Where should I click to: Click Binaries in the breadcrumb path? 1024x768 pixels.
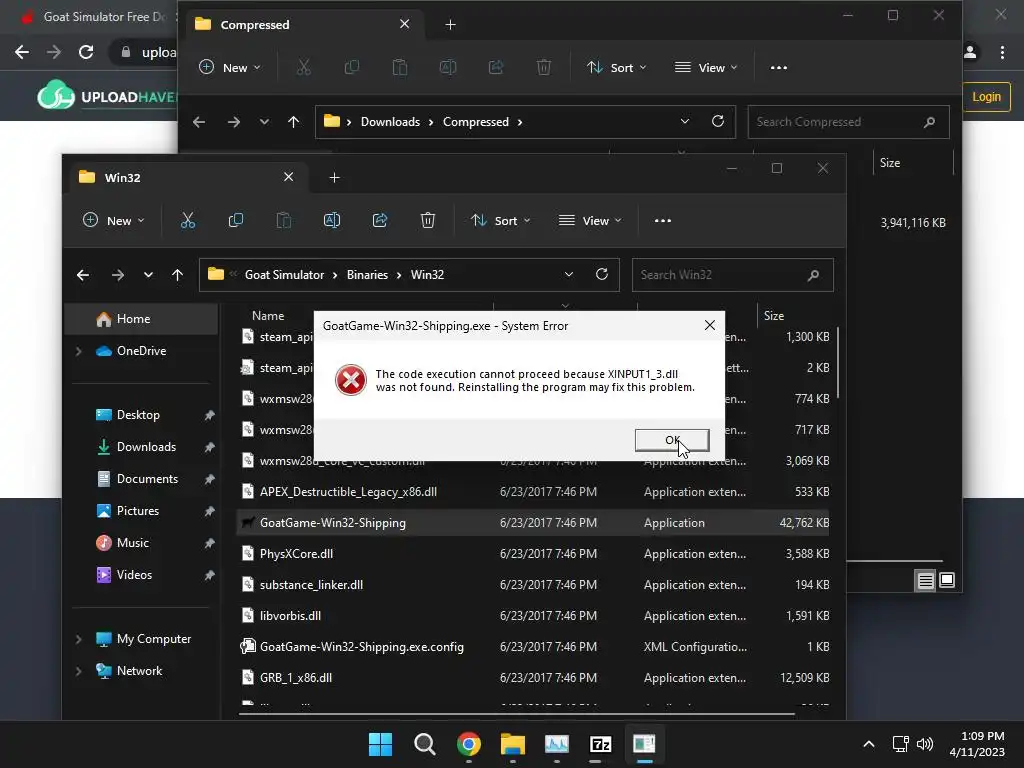click(367, 275)
